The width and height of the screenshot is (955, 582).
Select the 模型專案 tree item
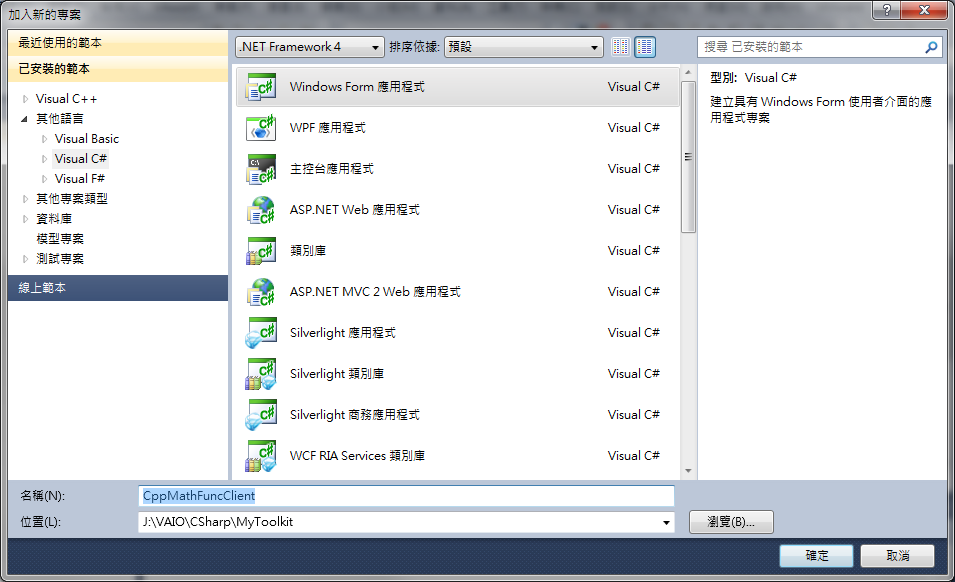(x=60, y=239)
